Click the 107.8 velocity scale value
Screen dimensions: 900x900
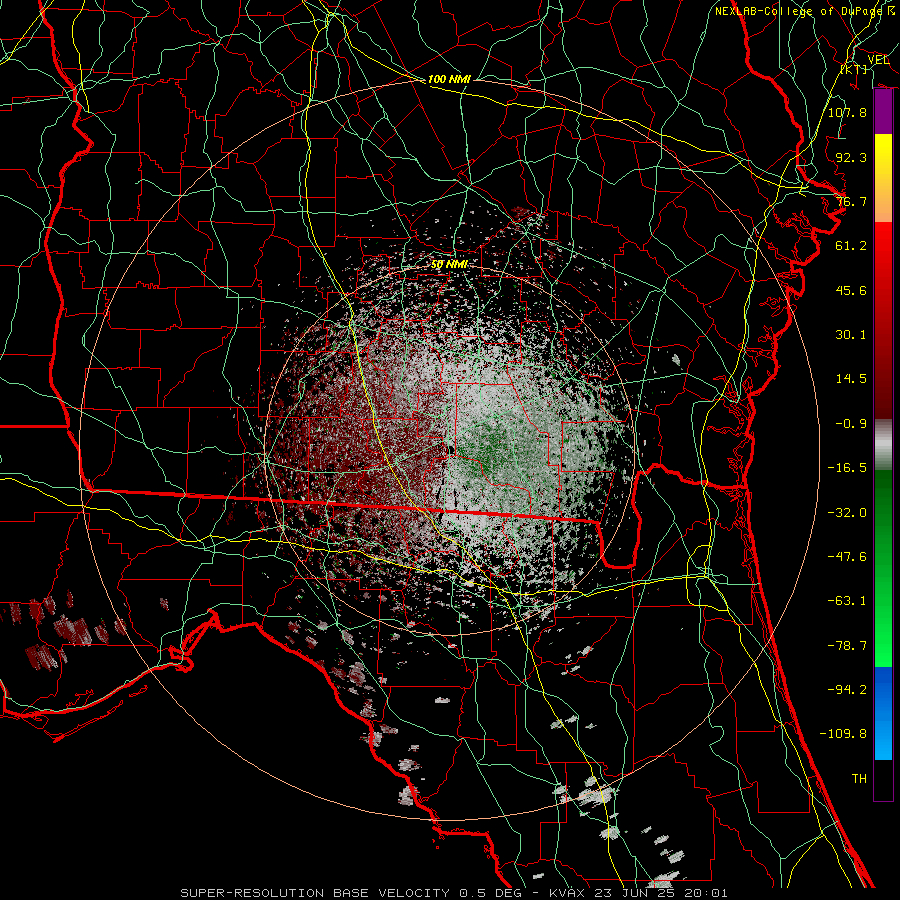click(x=847, y=112)
